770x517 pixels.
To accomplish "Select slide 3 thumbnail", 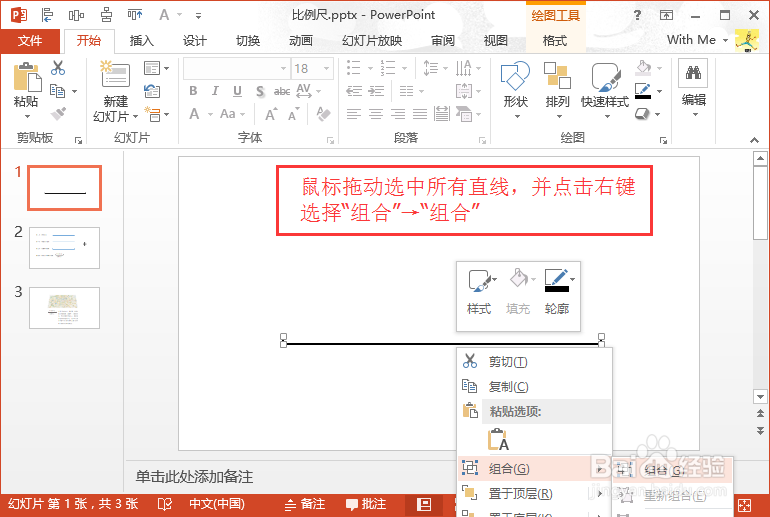I will [x=64, y=308].
